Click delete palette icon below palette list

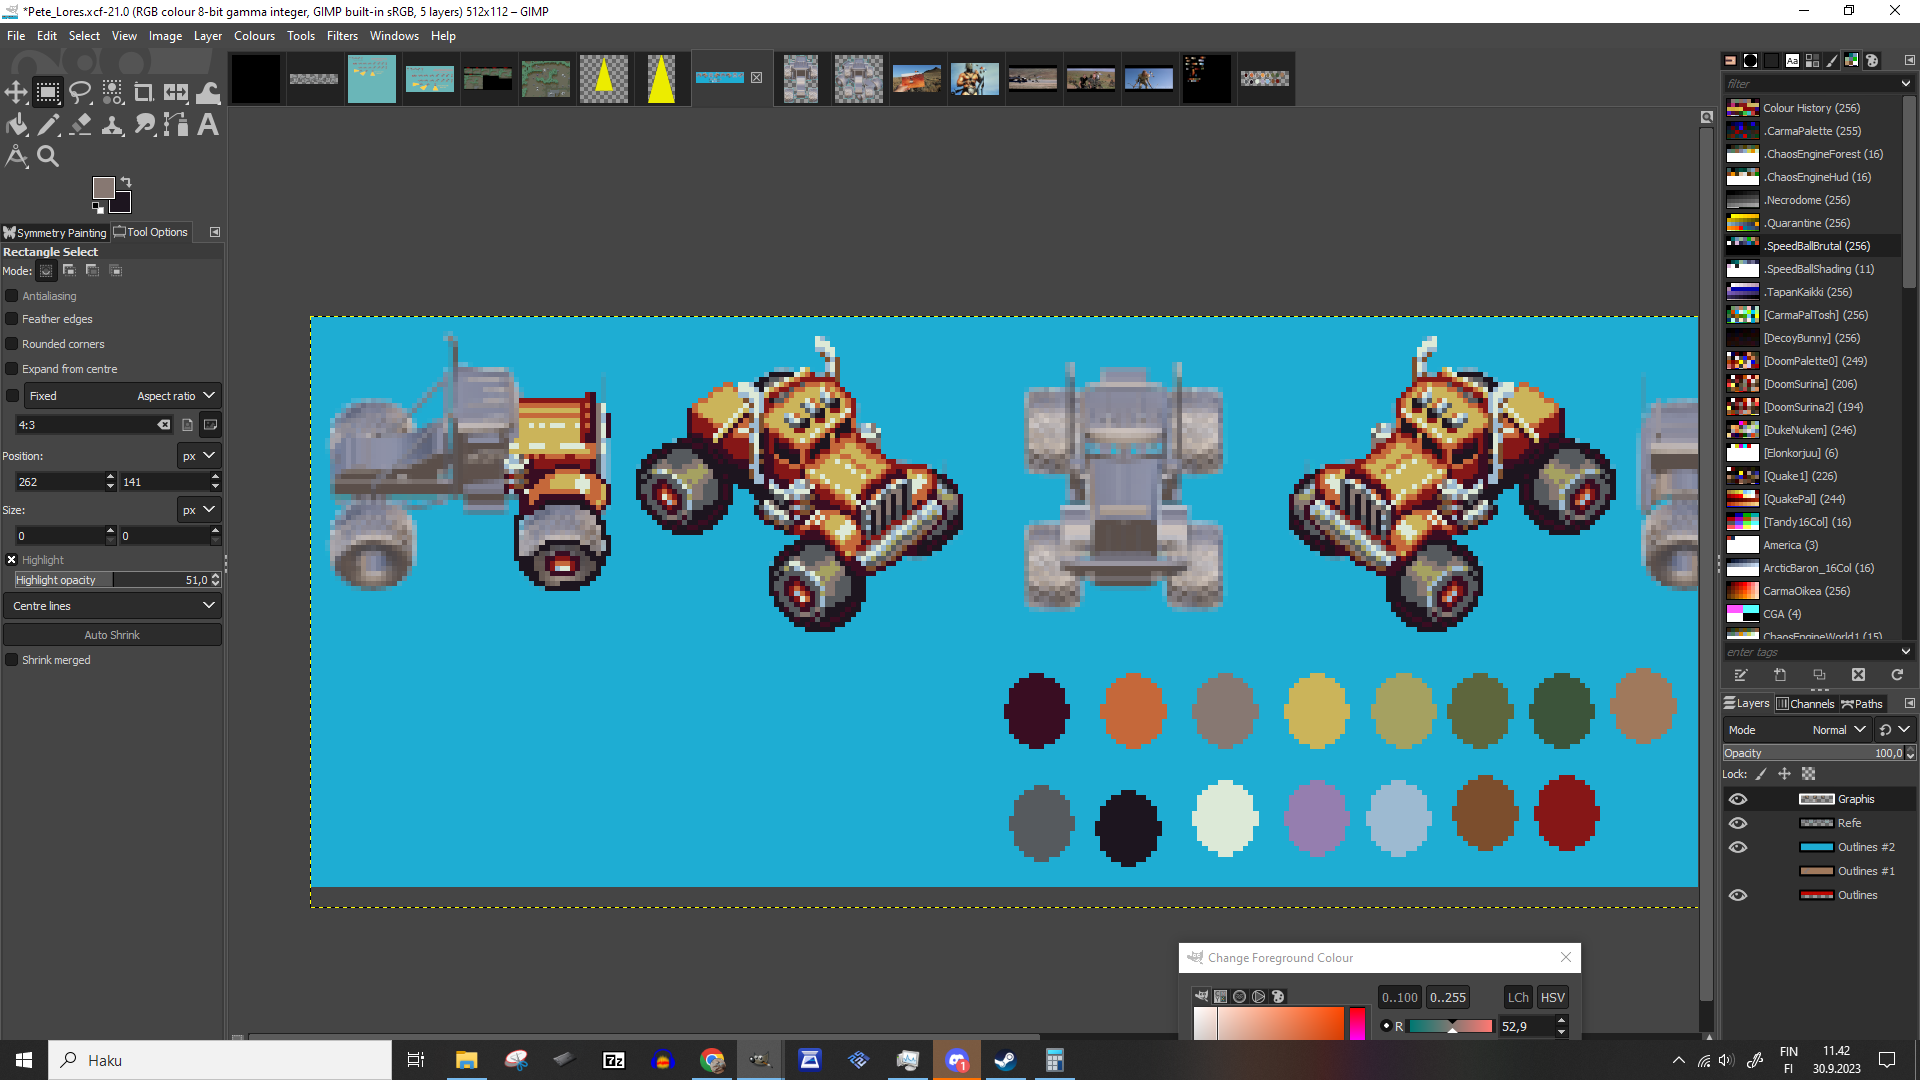point(1858,675)
